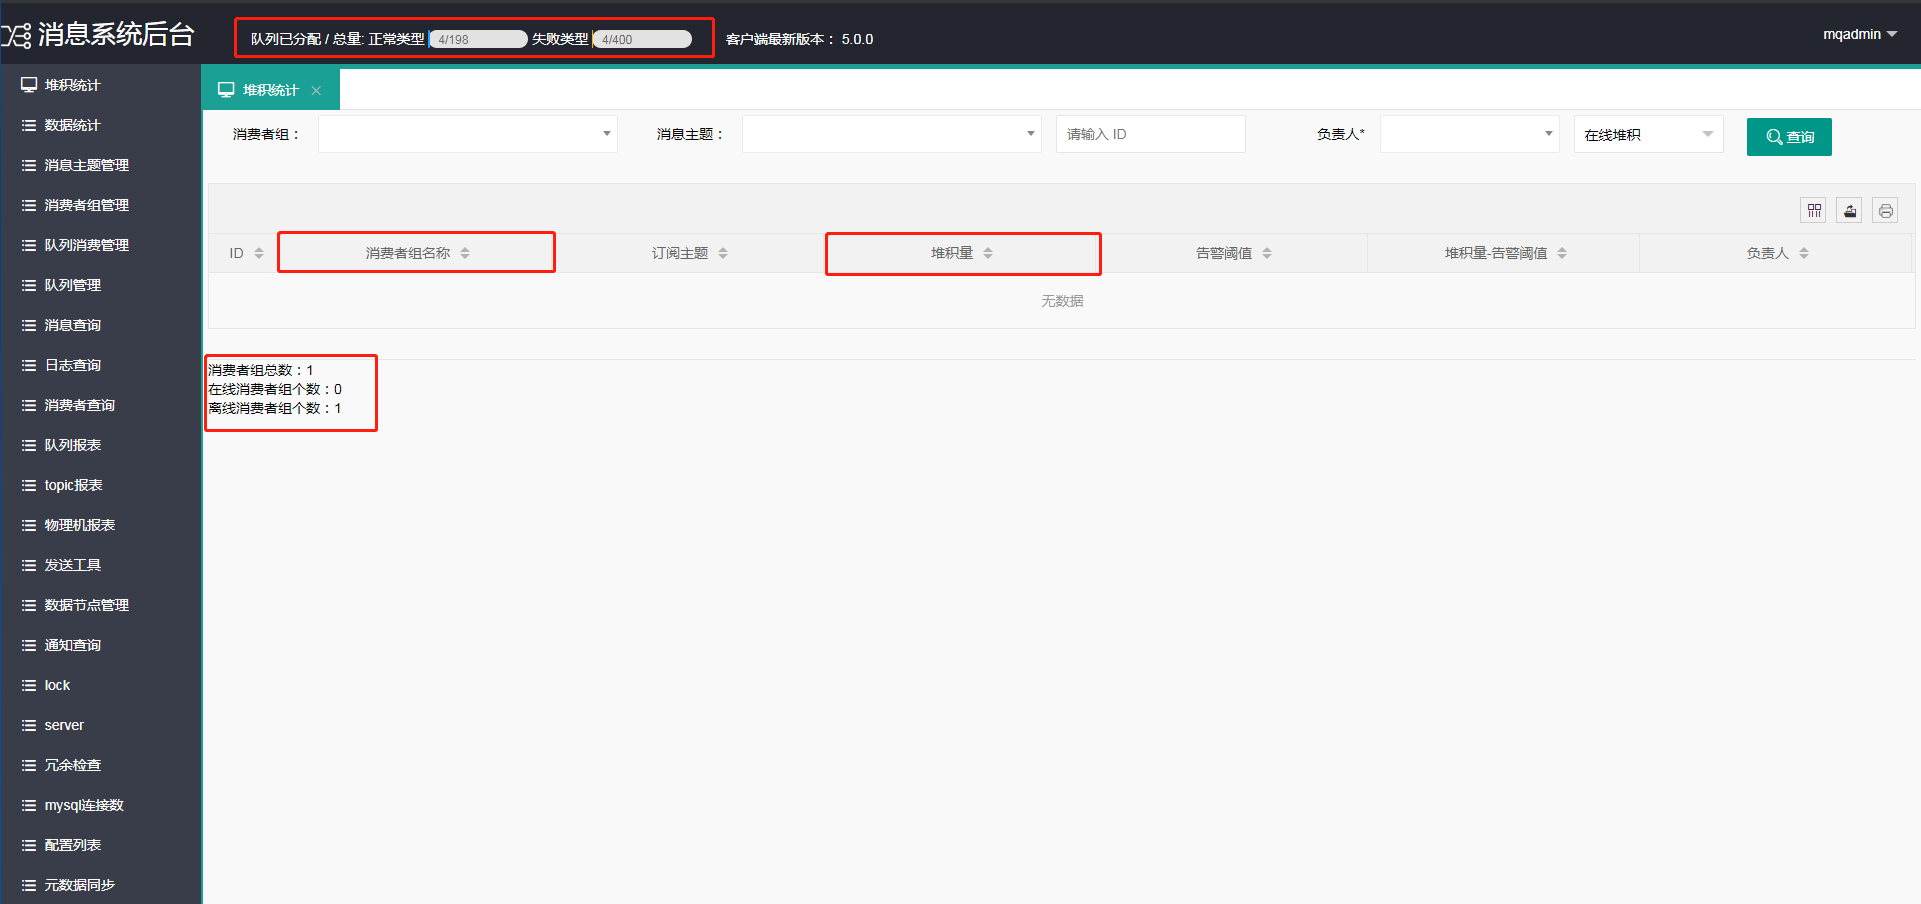Viewport: 1921px width, 904px height.
Task: Open 发送工具 from the sidebar
Action: point(100,565)
